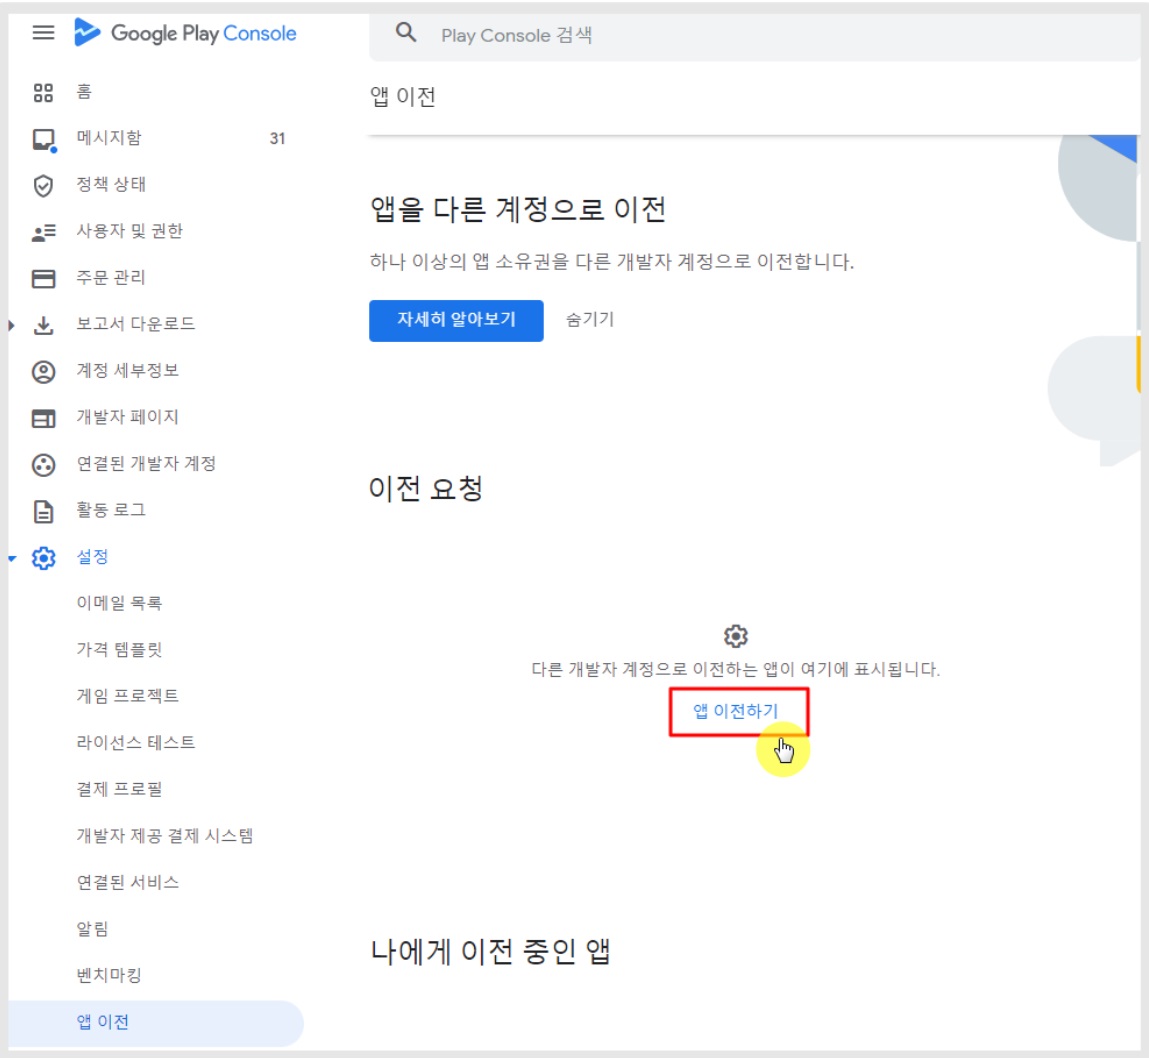Image resolution: width=1149 pixels, height=1058 pixels.
Task: Click the 활동 로그 document icon
Action: [43, 511]
